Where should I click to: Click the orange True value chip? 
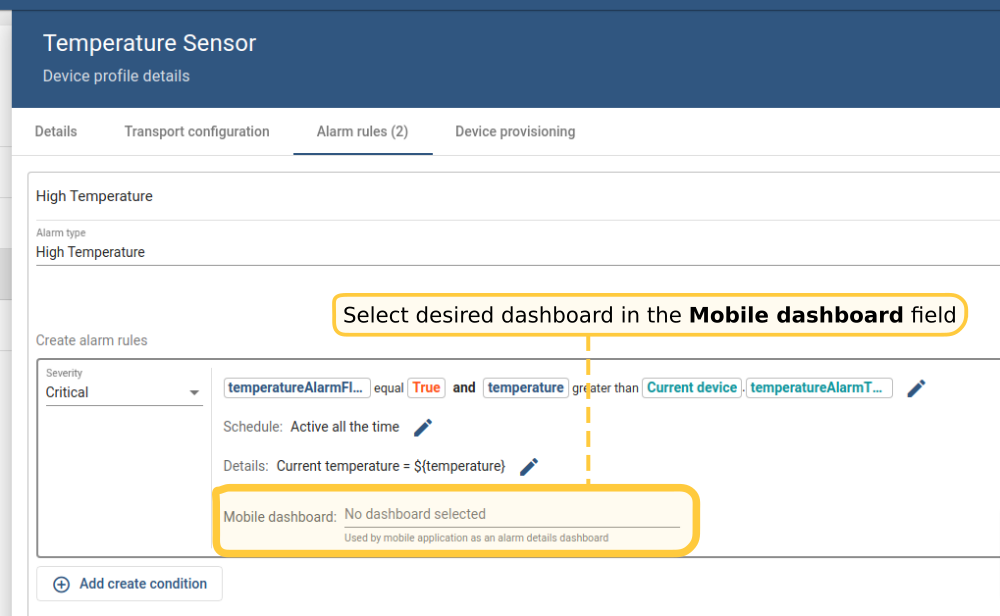coord(425,388)
